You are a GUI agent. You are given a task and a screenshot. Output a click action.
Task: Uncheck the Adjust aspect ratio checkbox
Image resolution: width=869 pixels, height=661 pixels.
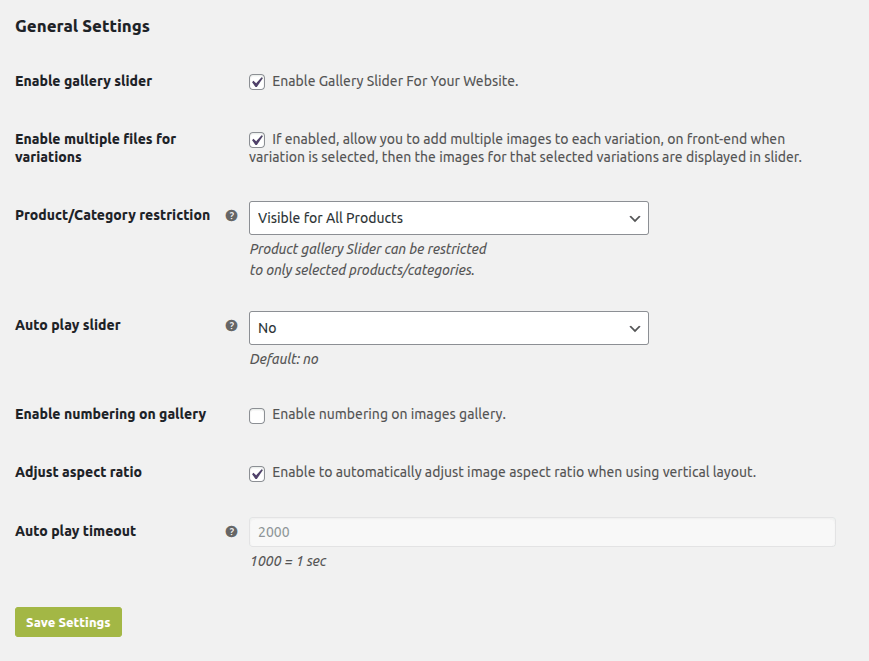(257, 473)
